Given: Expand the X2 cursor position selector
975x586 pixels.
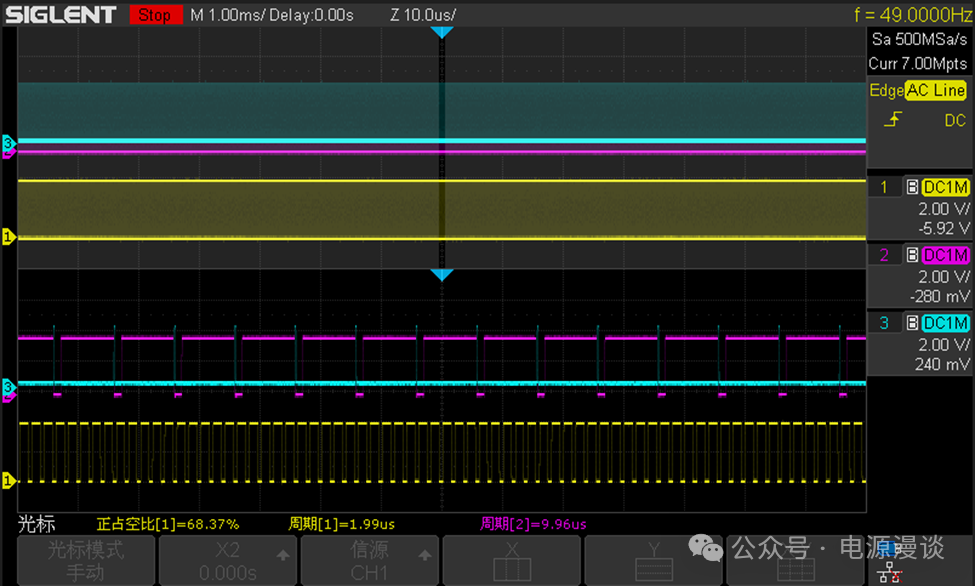Looking at the screenshot, I should (228, 562).
